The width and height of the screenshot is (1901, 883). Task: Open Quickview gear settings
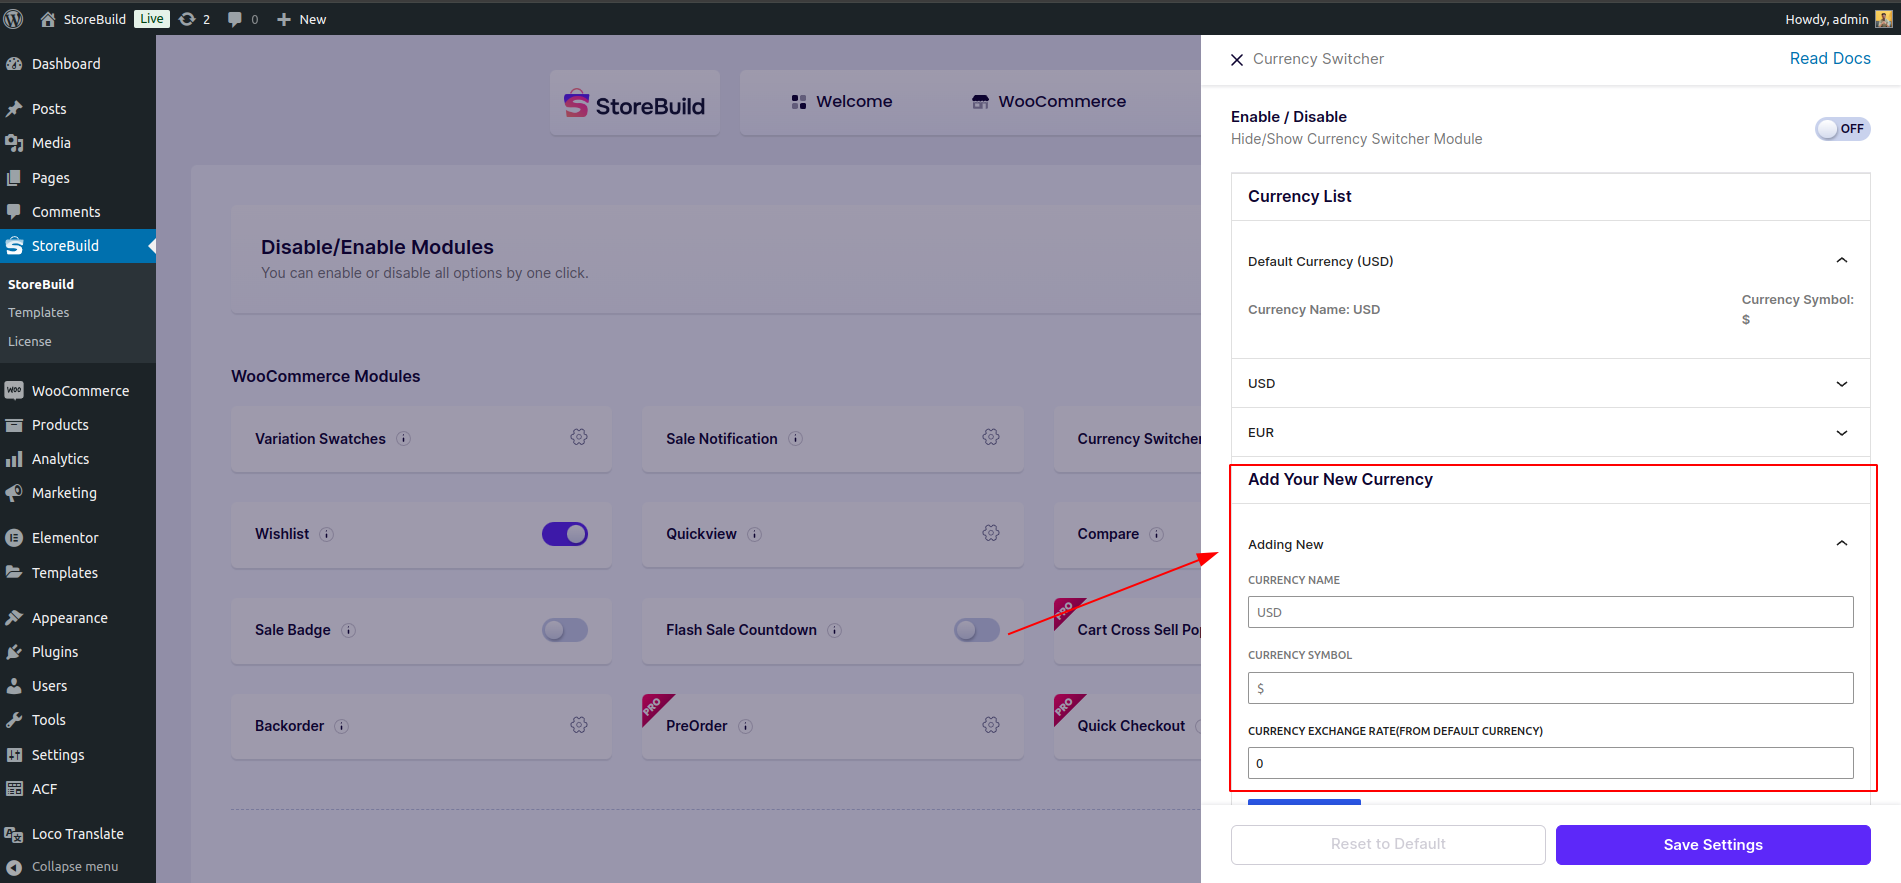[991, 533]
